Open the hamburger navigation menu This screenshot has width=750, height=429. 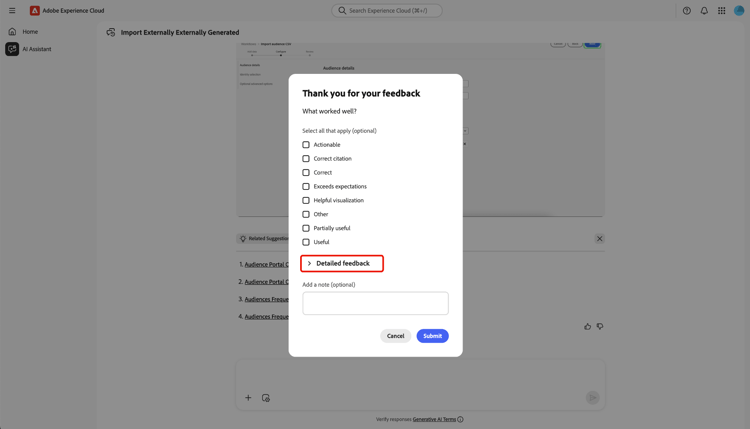pos(12,11)
